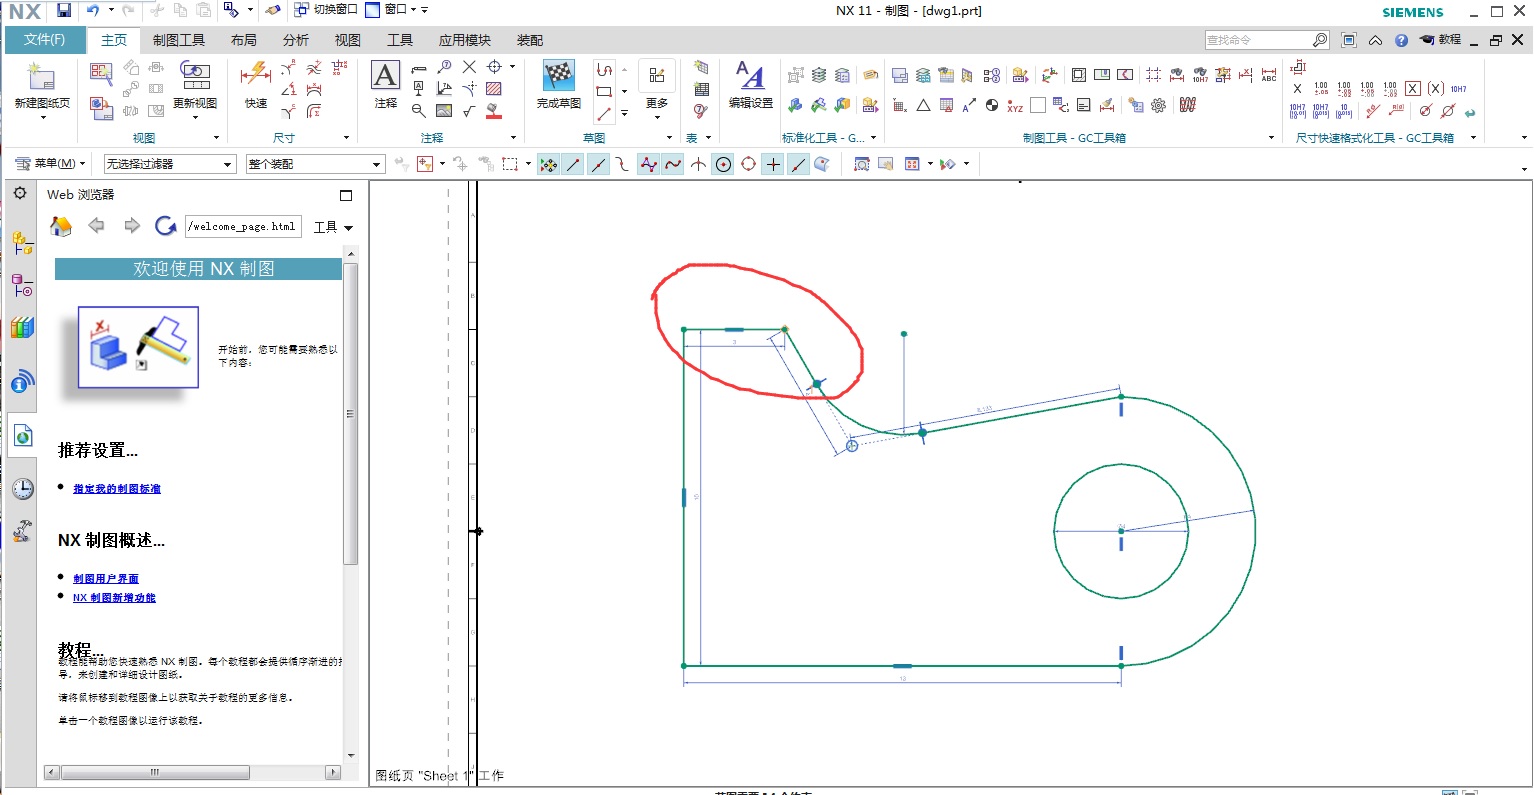Open the Assembly Navigator in resource bar
This screenshot has height=795, width=1534.
(22, 242)
